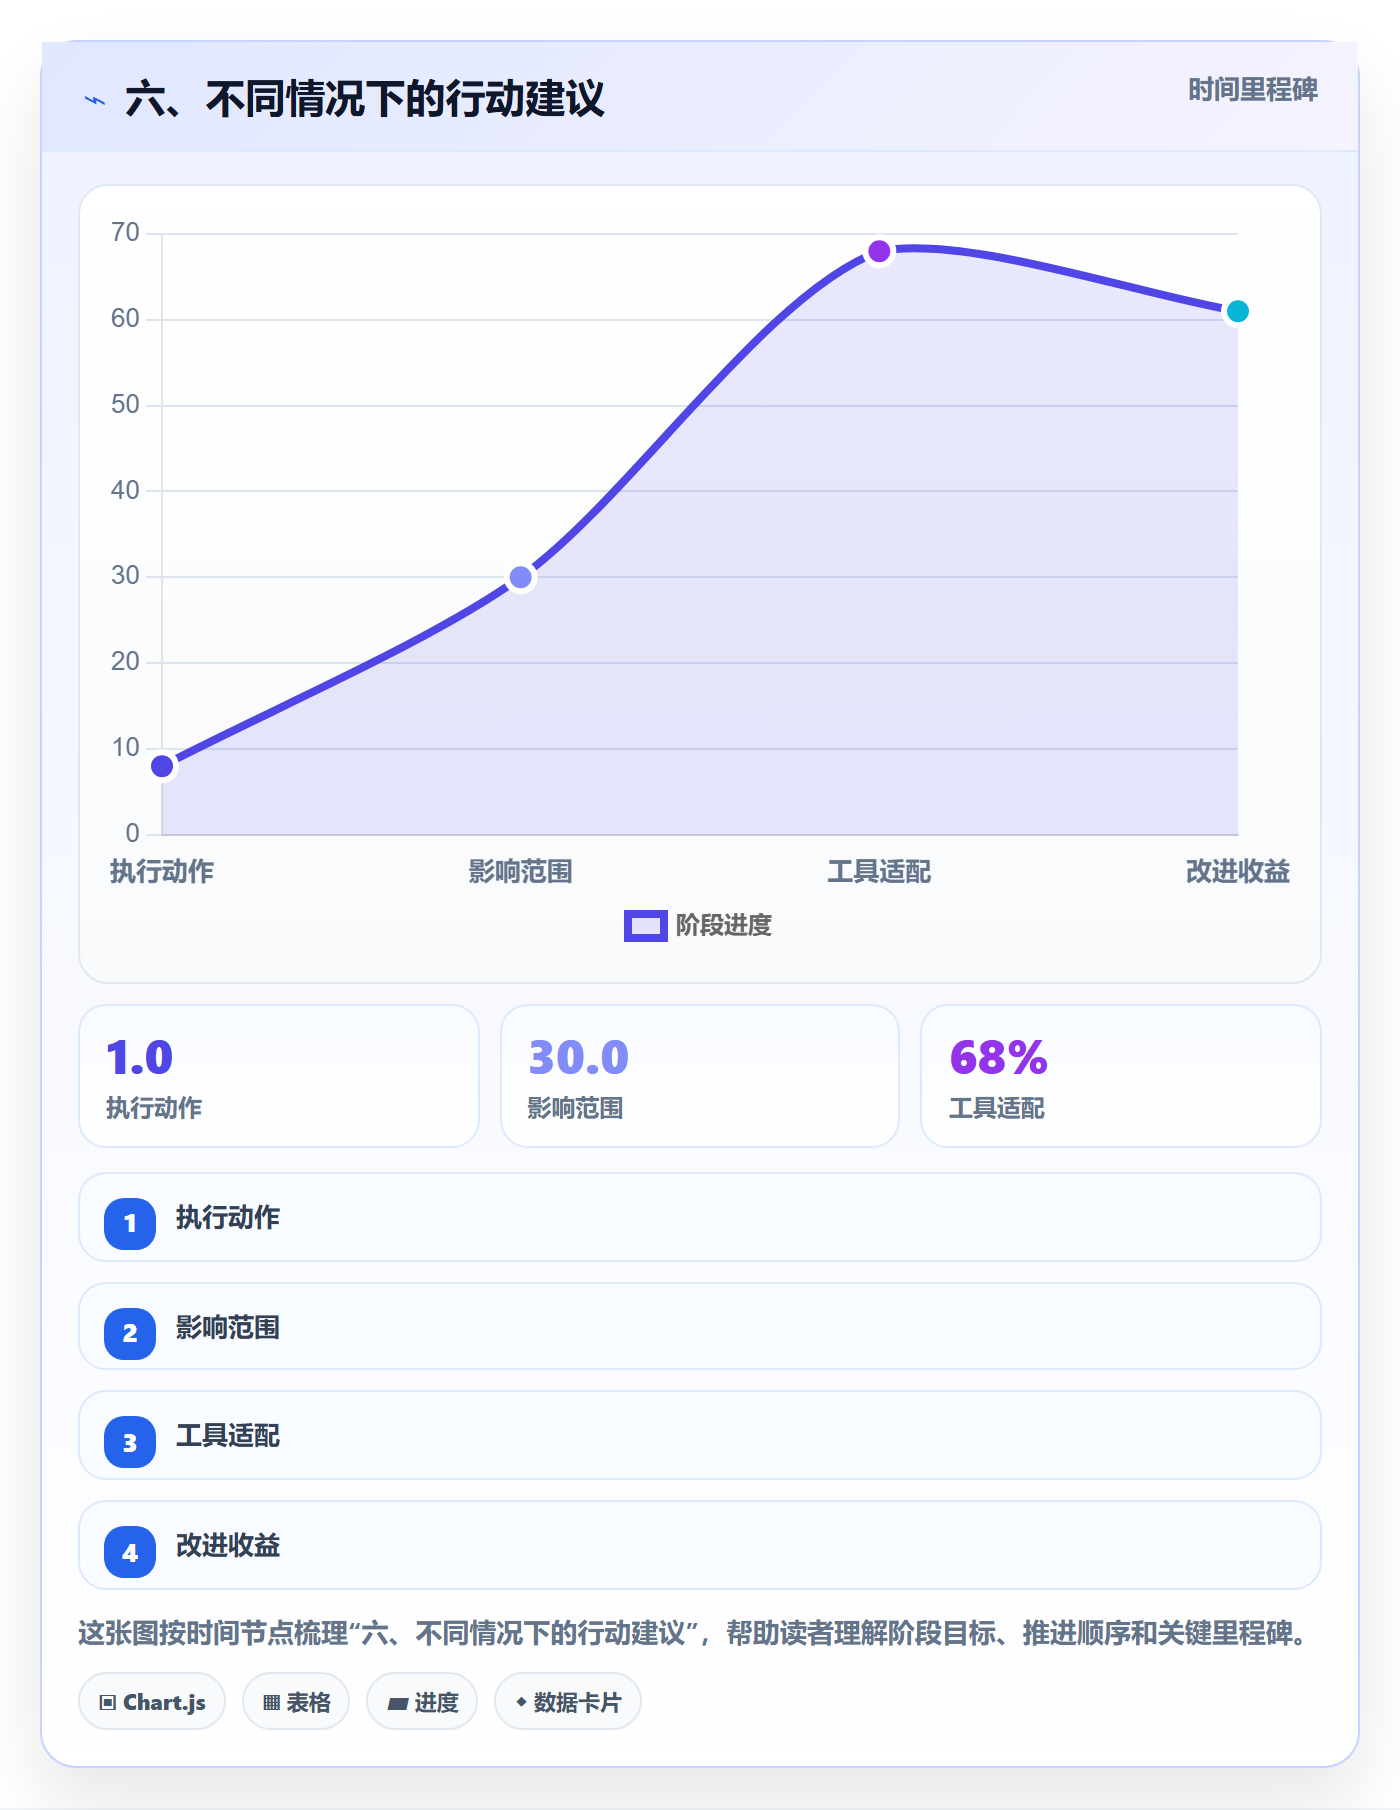The height and width of the screenshot is (1810, 1400).
Task: Click the grid icon in the 表格 tag
Action: click(x=271, y=1702)
